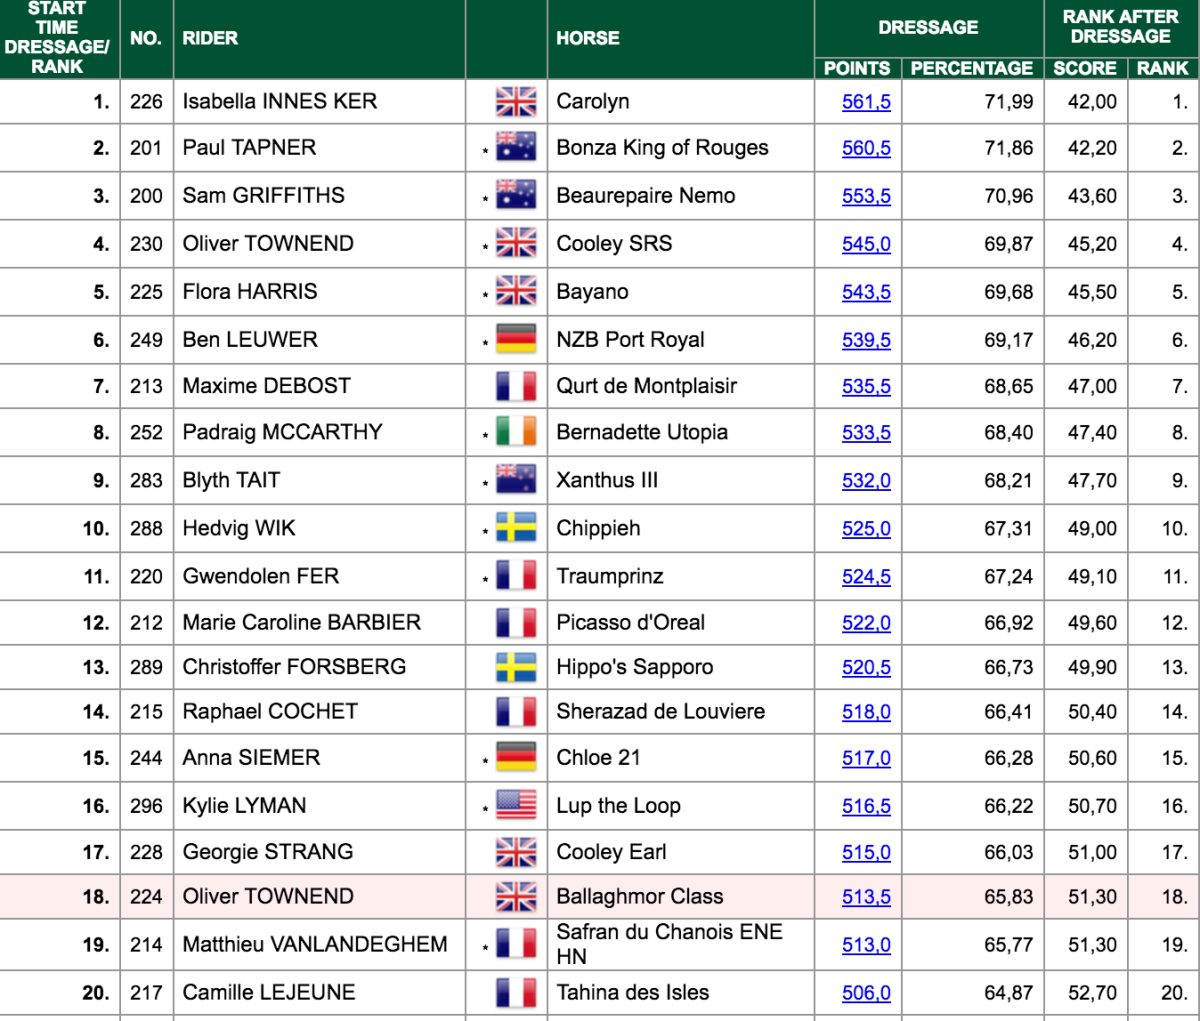The width and height of the screenshot is (1200, 1021).
Task: Click the rider name Isabella INNES KER
Action: point(280,101)
